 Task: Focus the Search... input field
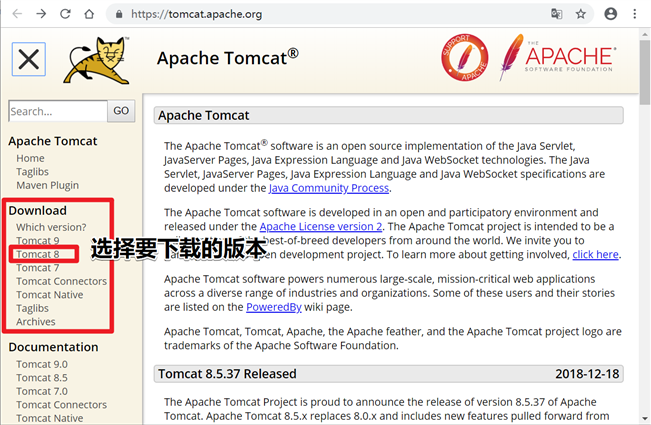58,111
